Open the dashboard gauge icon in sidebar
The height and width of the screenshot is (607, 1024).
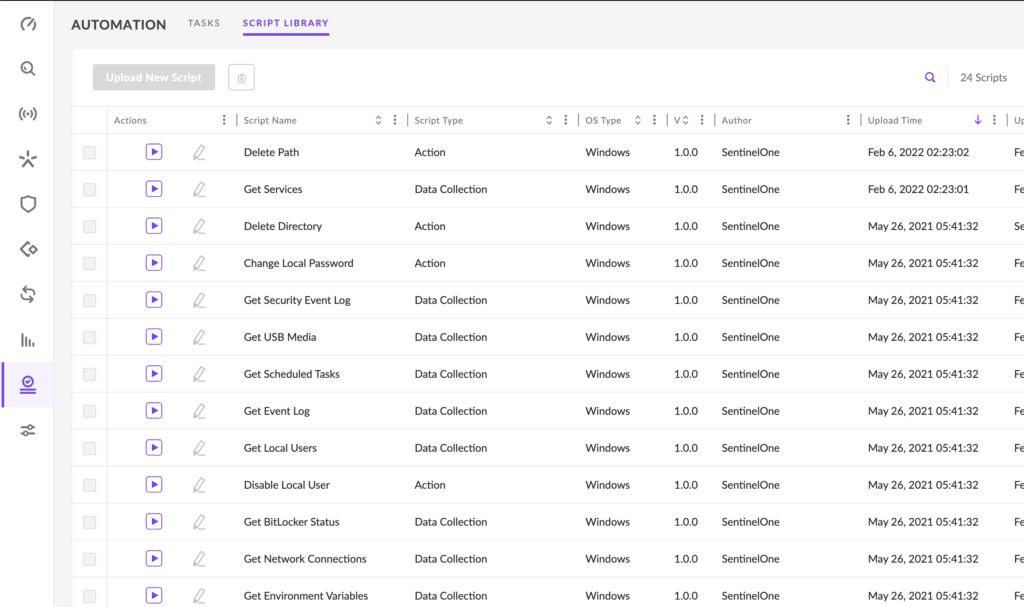(28, 24)
